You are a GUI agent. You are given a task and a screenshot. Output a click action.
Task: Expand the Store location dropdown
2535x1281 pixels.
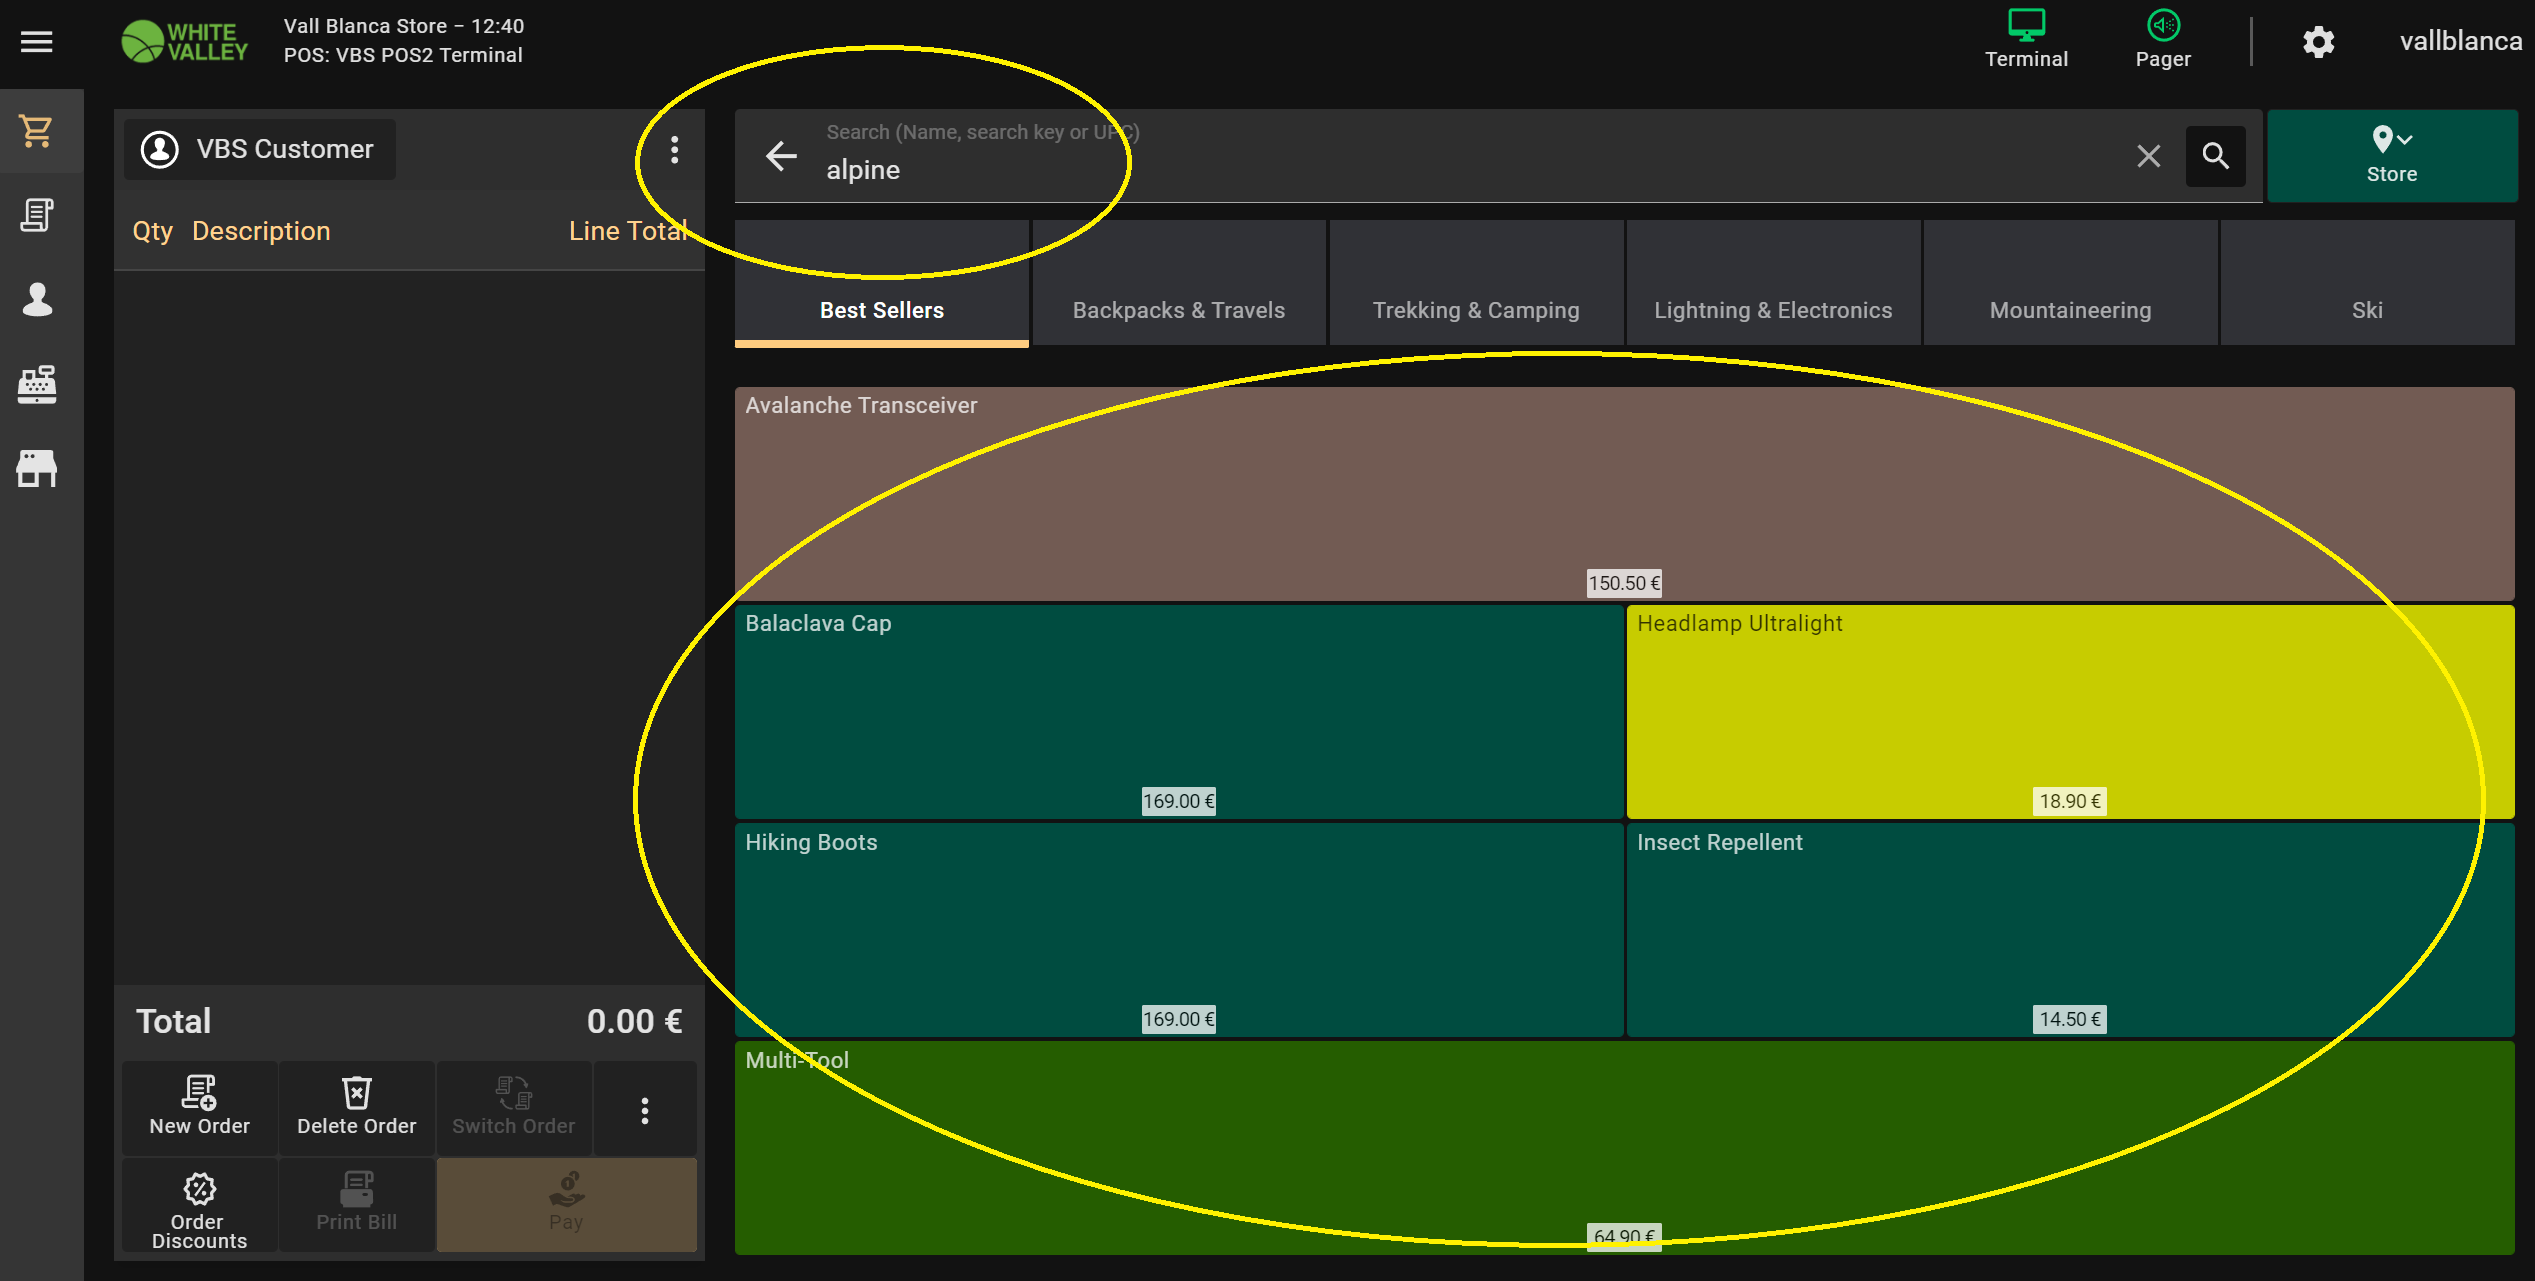(x=2391, y=156)
